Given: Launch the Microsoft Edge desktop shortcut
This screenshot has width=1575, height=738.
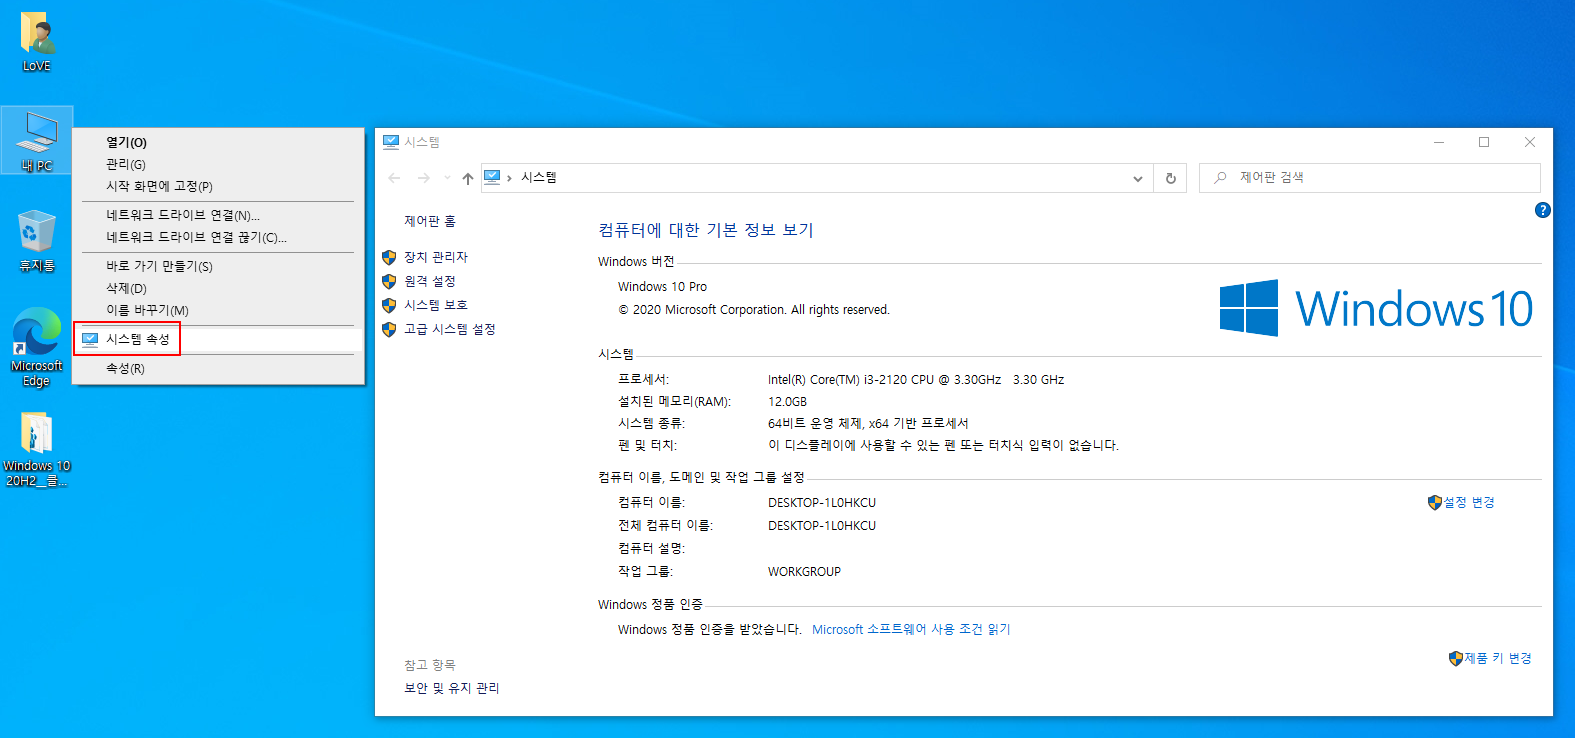Looking at the screenshot, I should (37, 347).
